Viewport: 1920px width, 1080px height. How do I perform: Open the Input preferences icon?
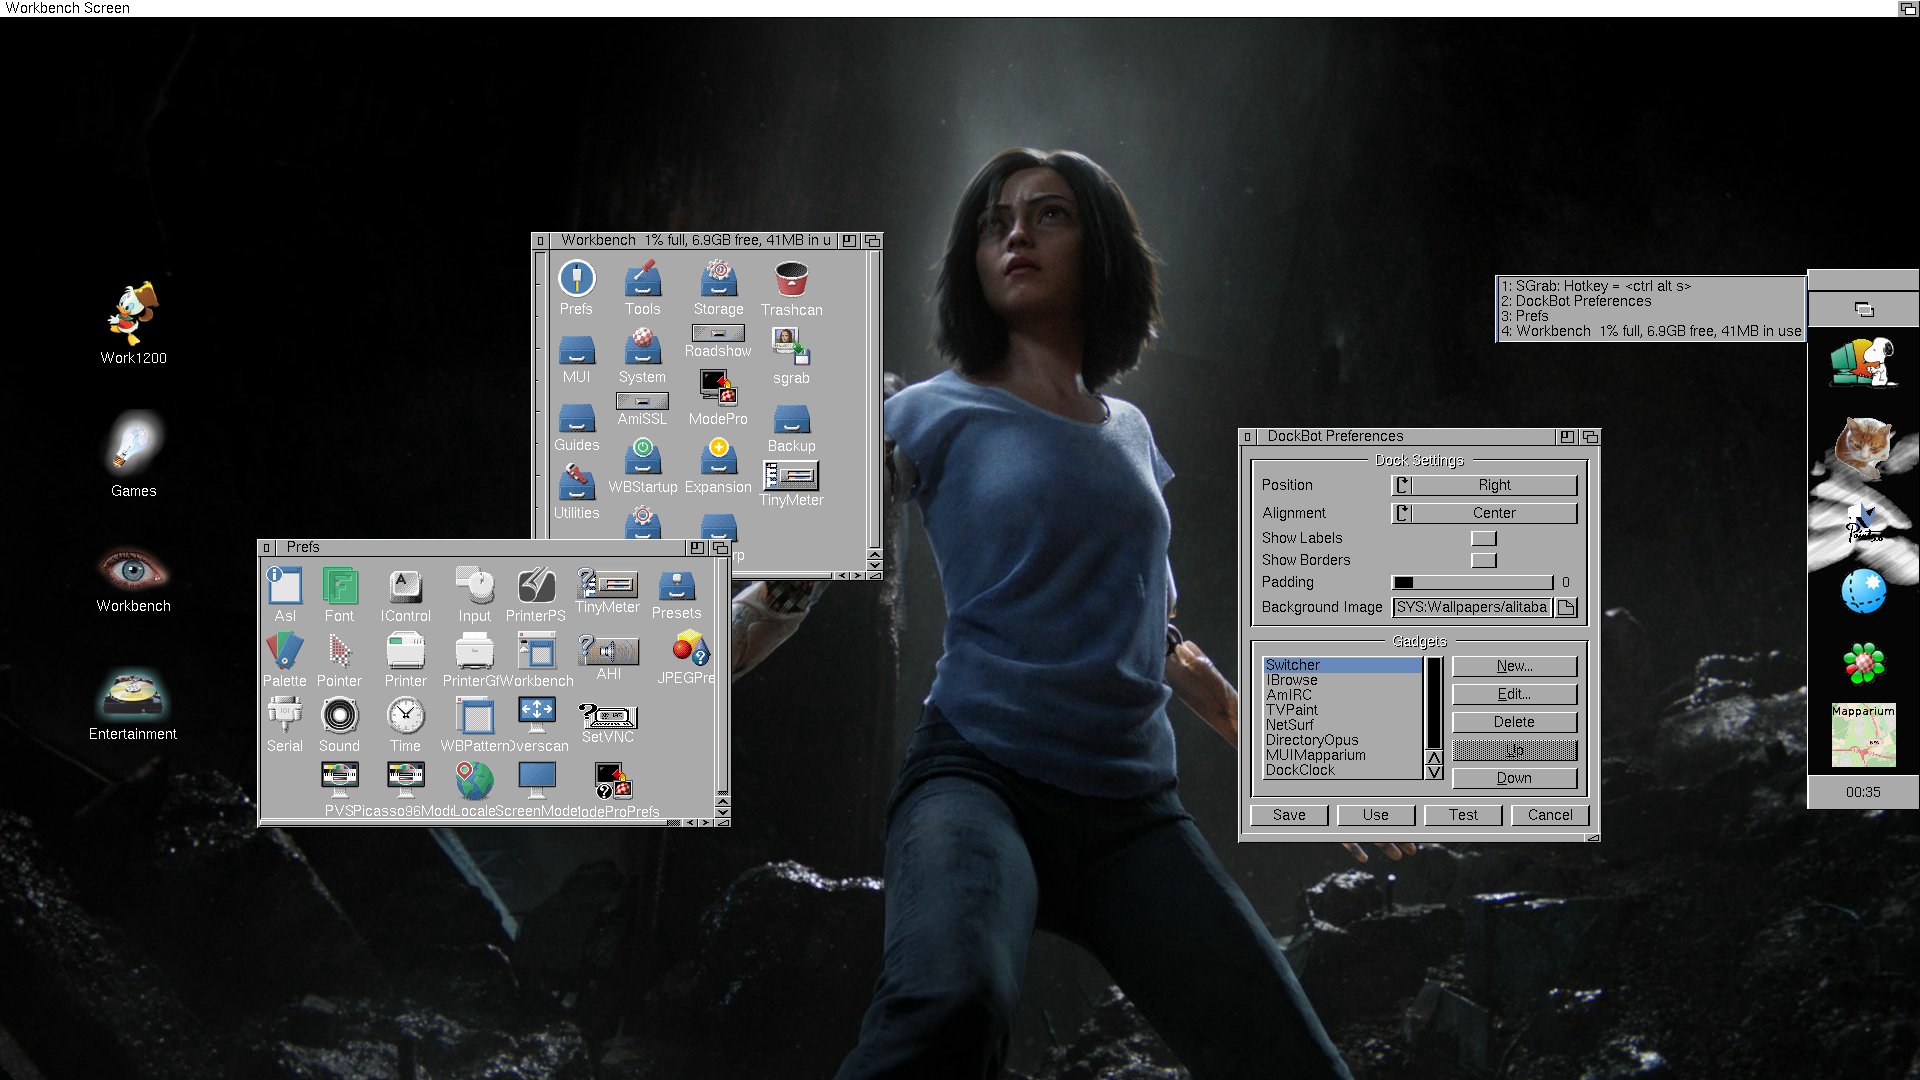click(x=475, y=594)
